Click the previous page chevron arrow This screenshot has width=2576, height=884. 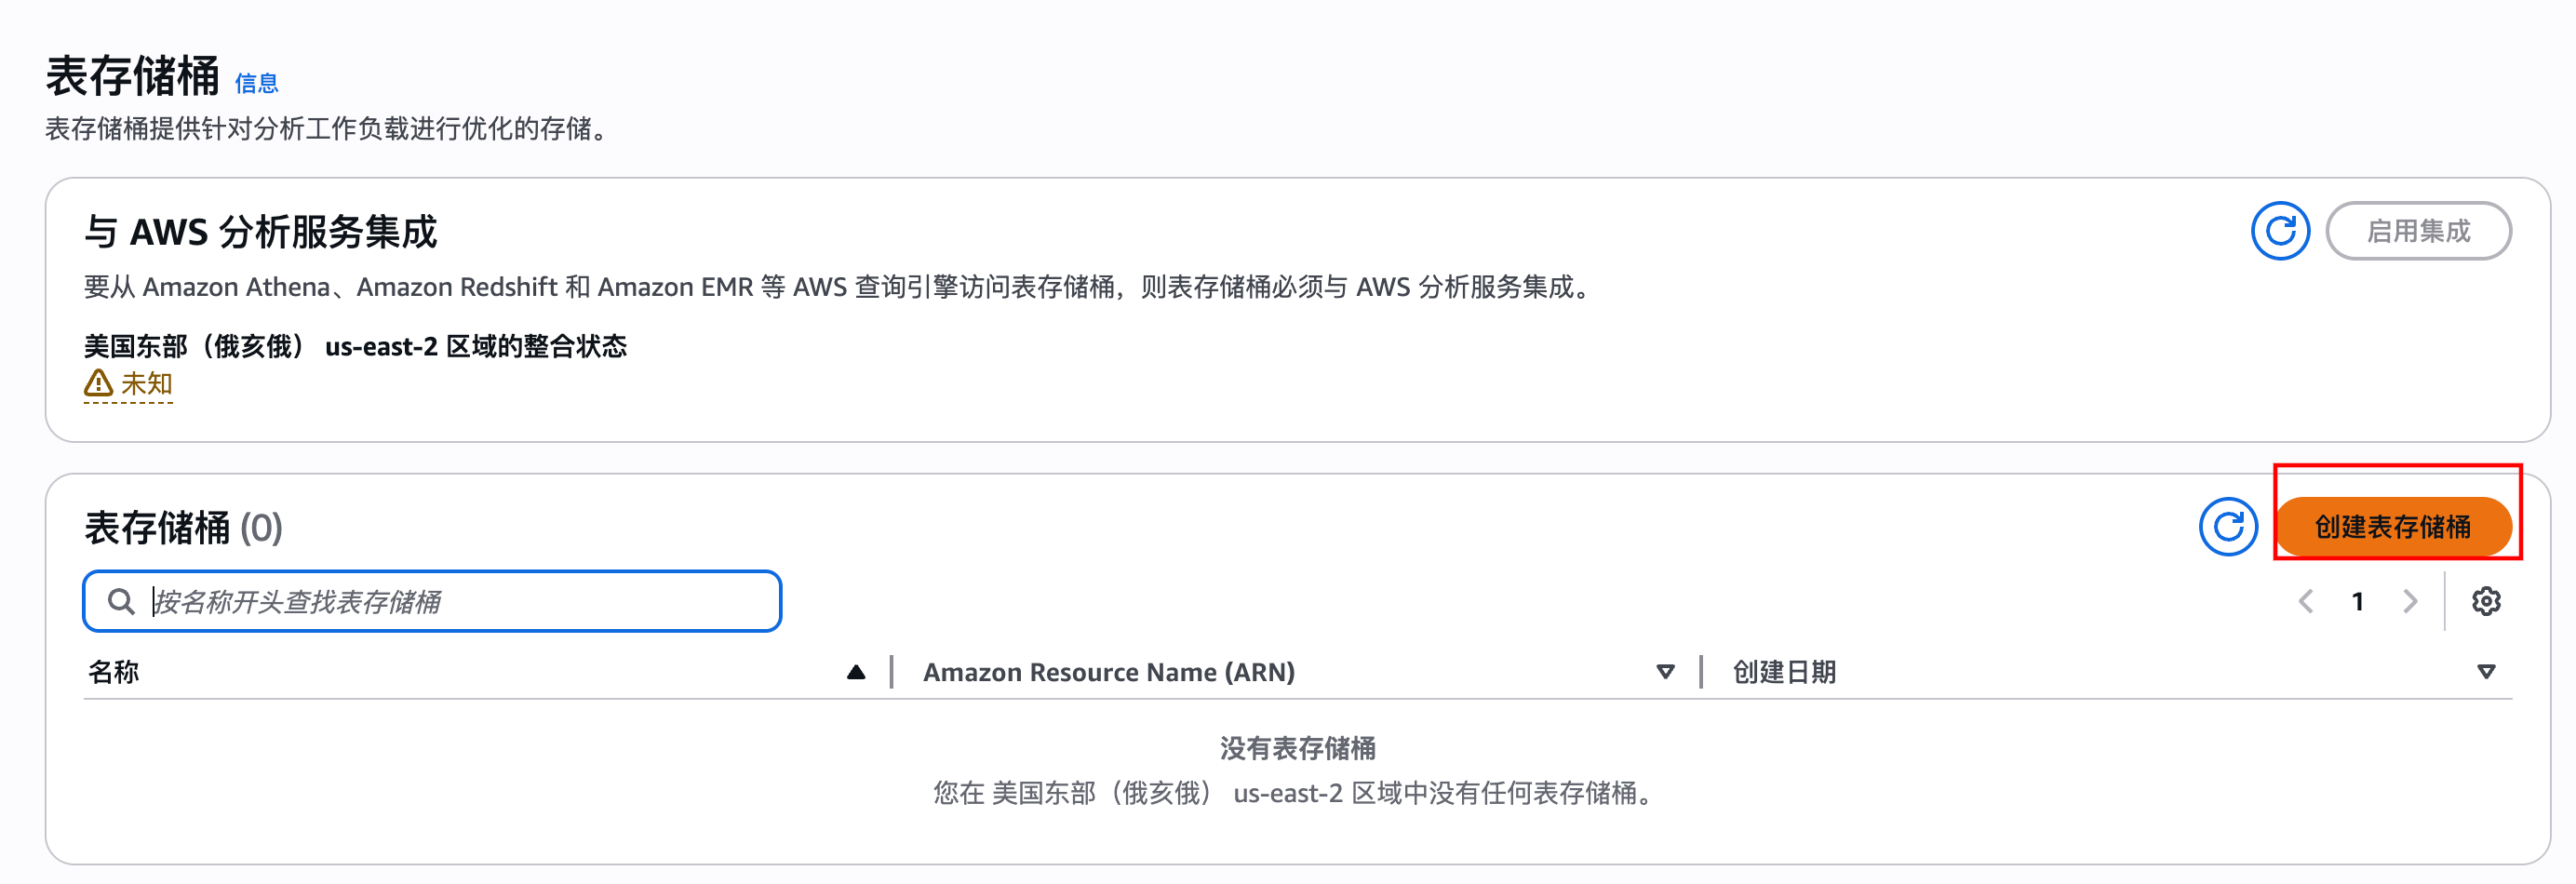coord(2306,601)
